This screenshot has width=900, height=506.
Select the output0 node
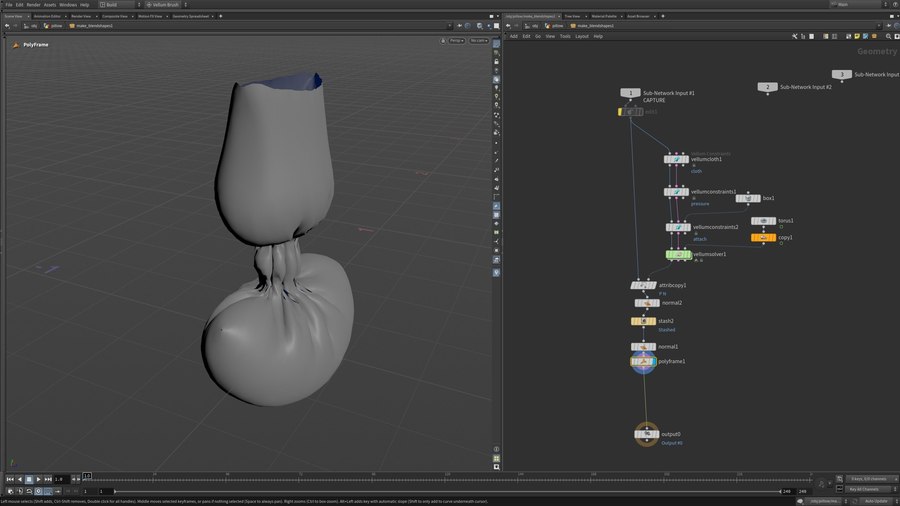tap(645, 434)
